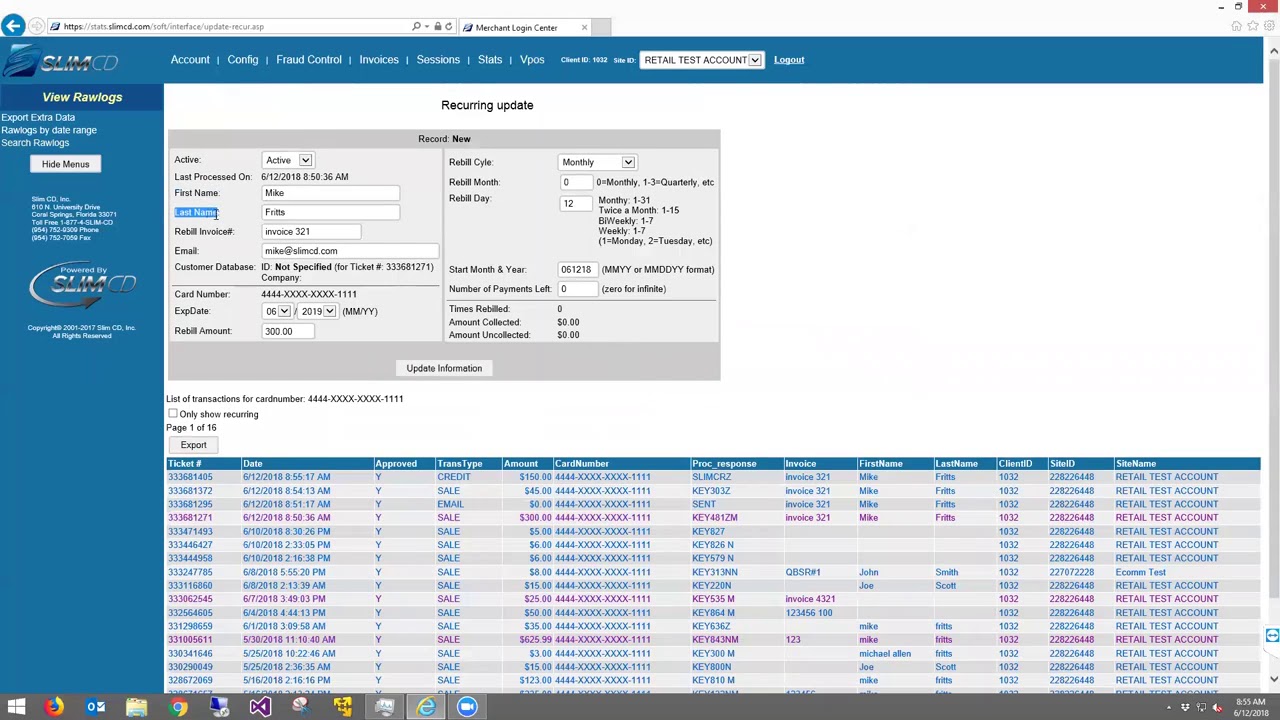Expand the Rebill Cycle Monthly dropdown
The image size is (1280, 720).
[597, 162]
